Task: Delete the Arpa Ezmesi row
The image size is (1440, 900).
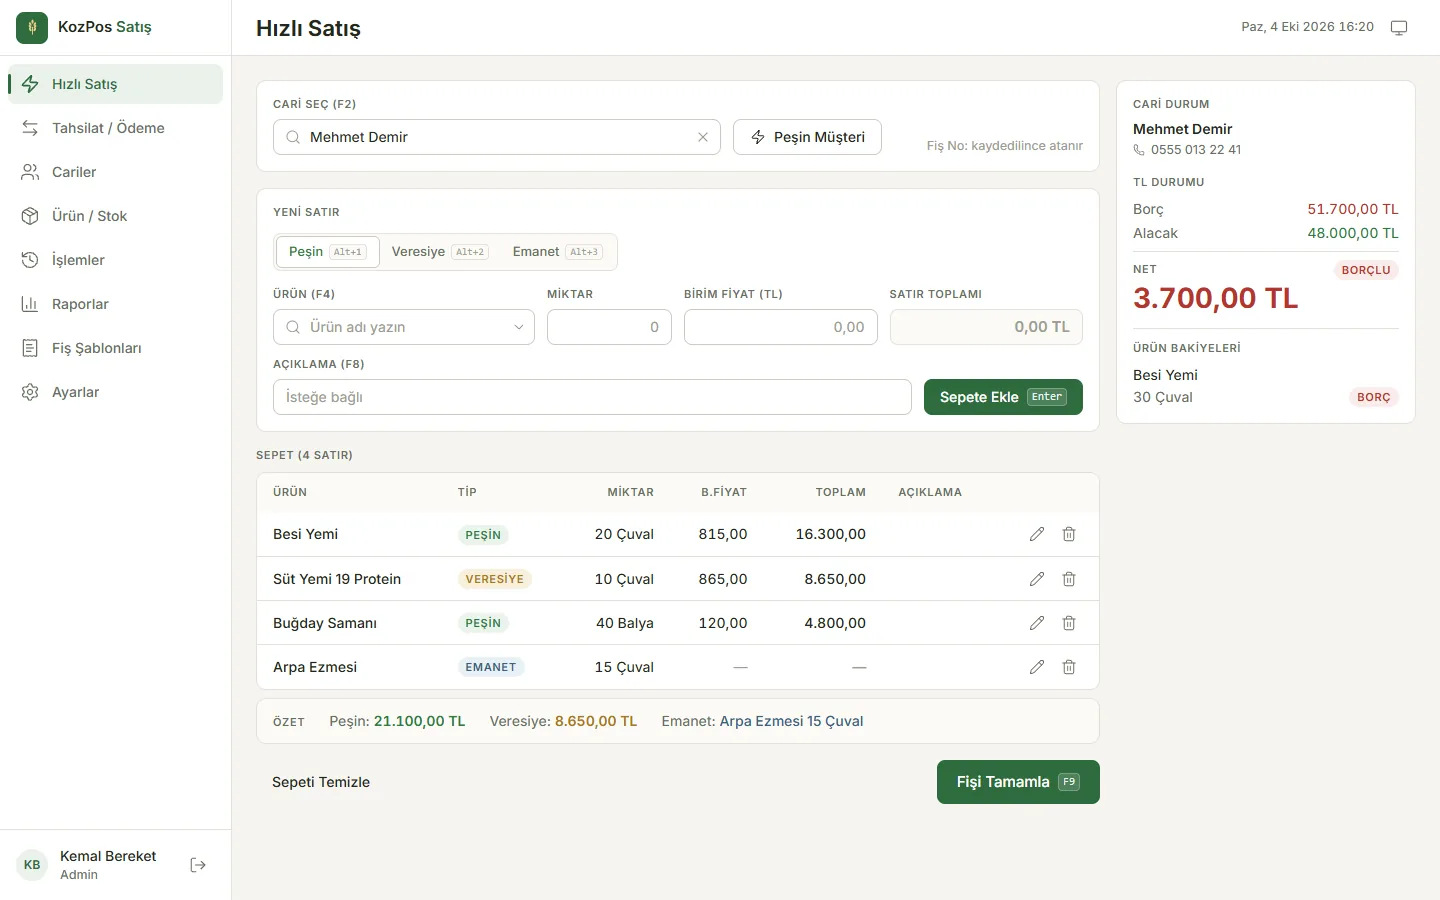Action: pos(1069,667)
